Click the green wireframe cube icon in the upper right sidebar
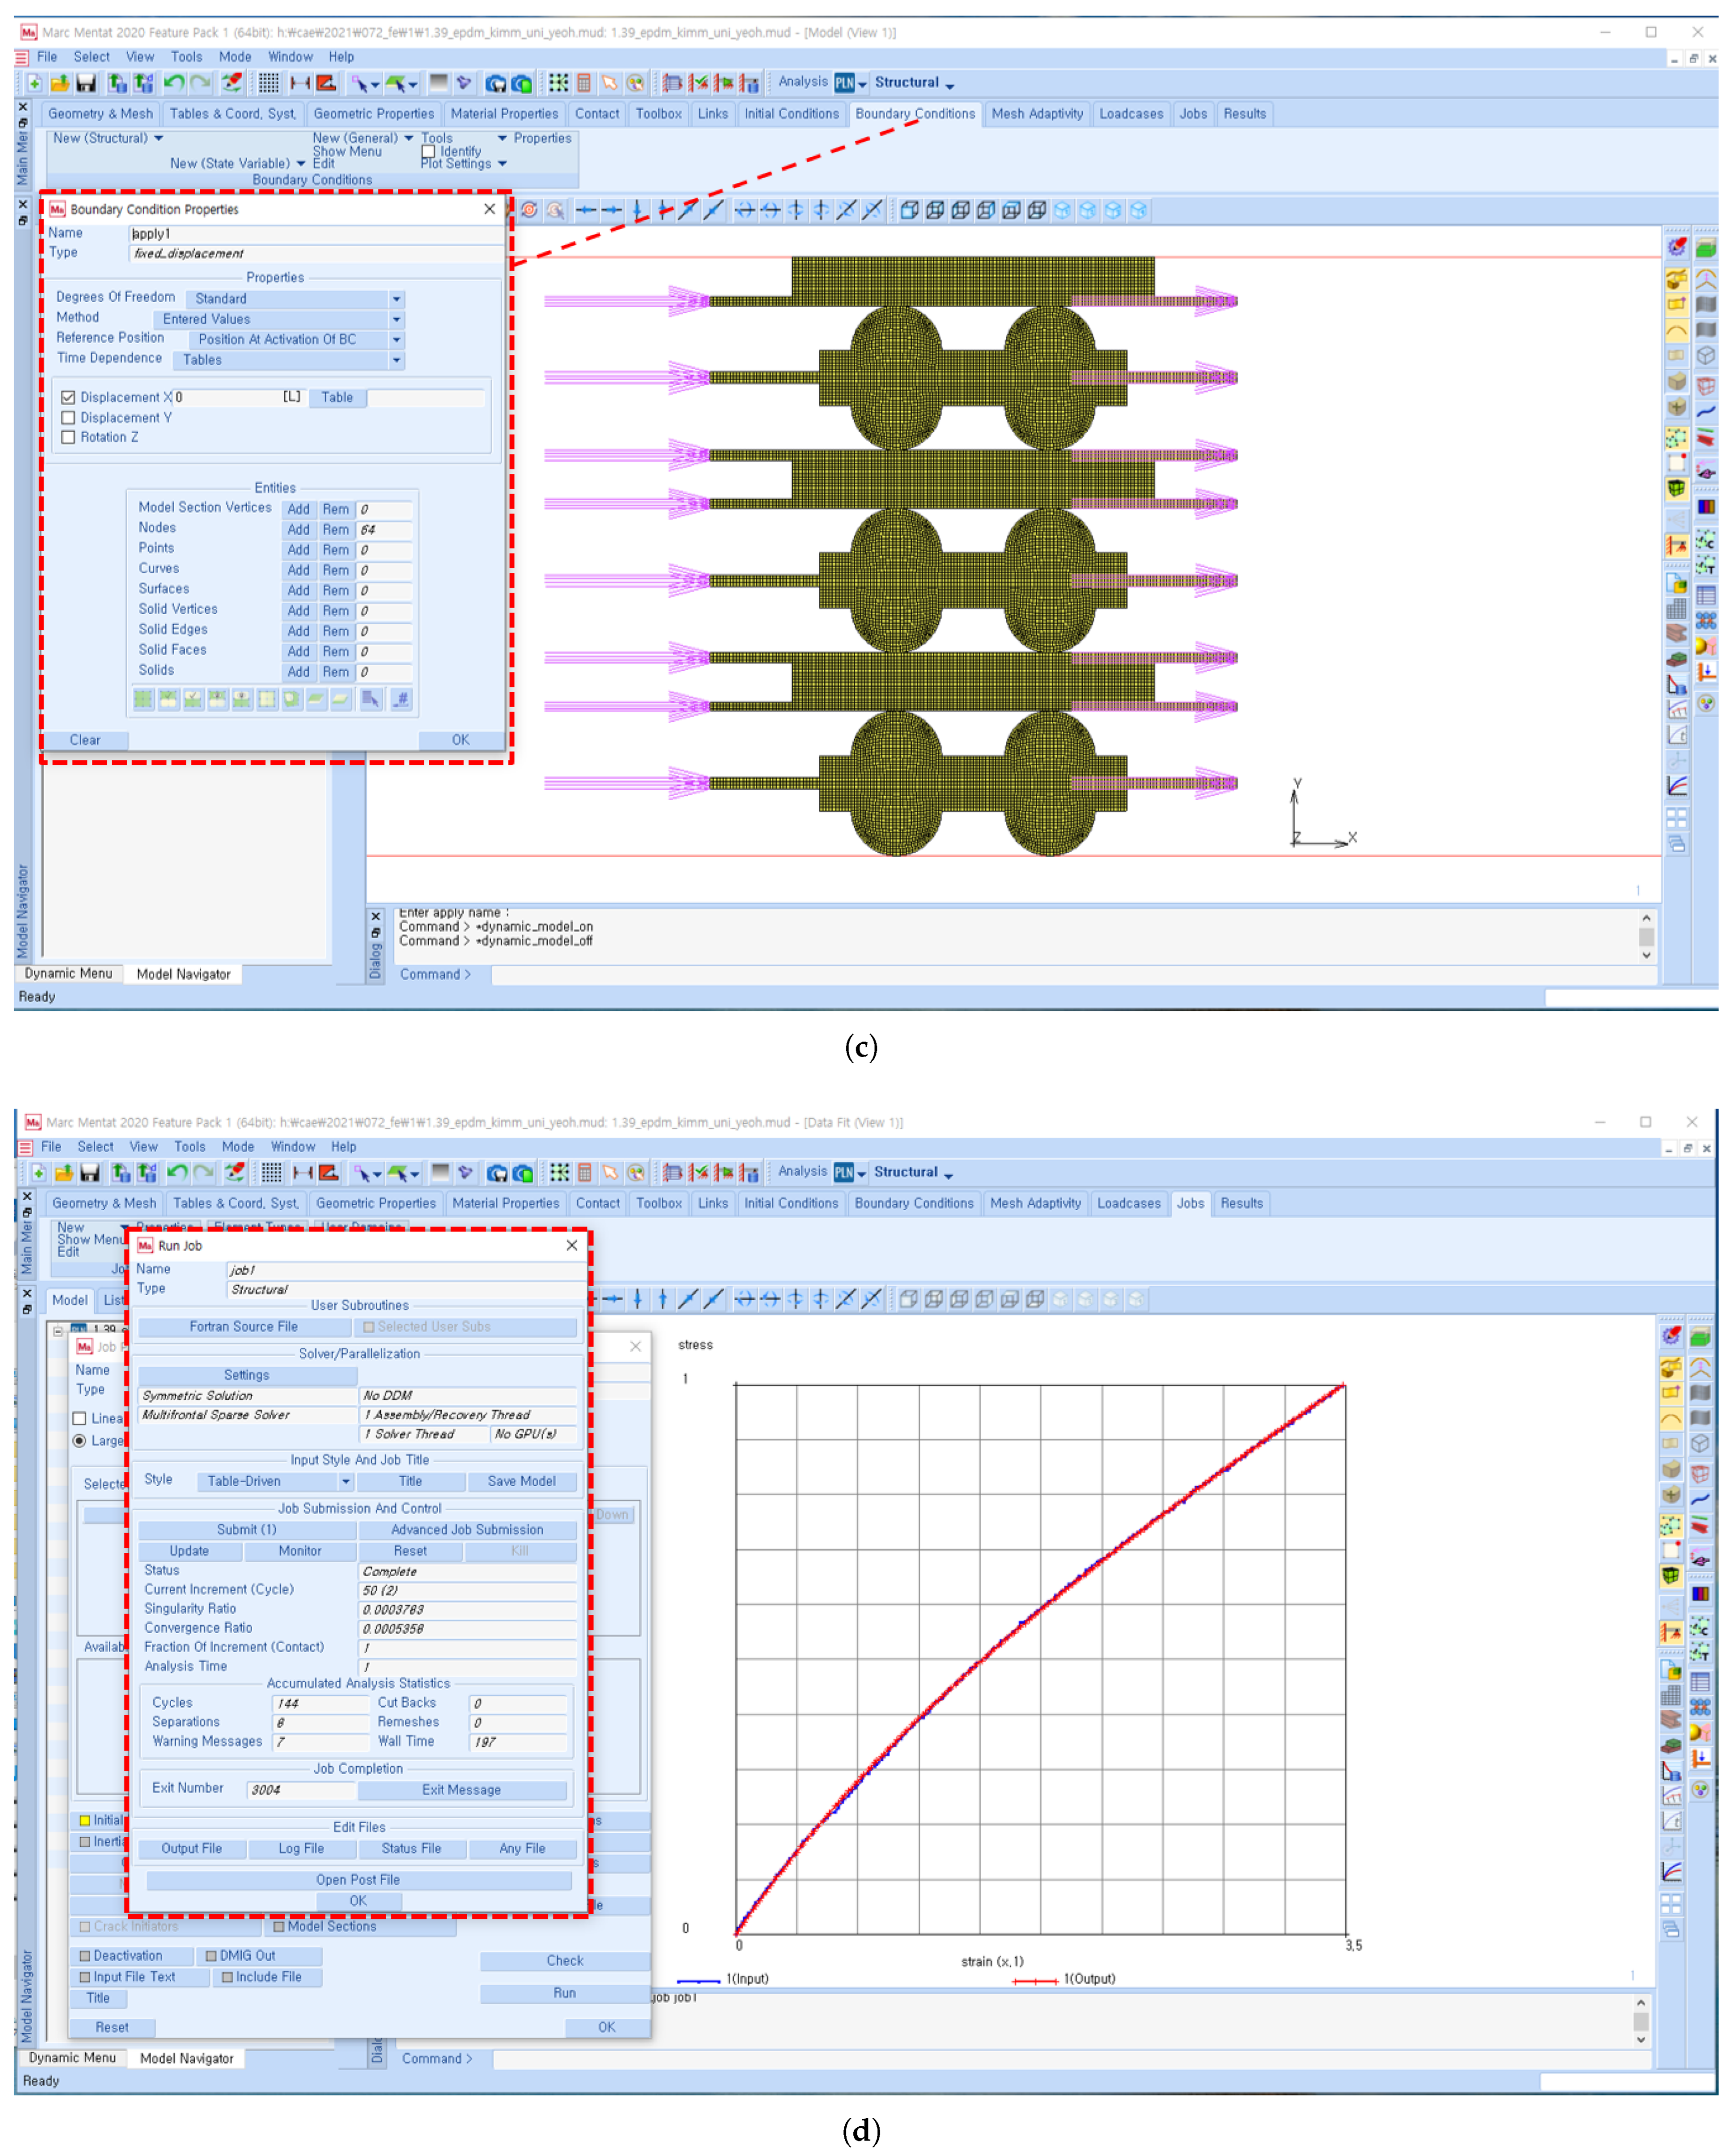The width and height of the screenshot is (1732, 2156). (x=1676, y=489)
